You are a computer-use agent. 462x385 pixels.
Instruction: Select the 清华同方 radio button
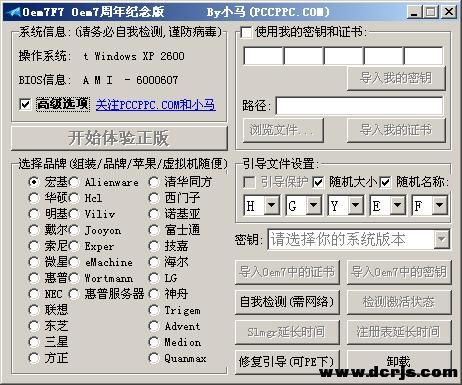[154, 182]
